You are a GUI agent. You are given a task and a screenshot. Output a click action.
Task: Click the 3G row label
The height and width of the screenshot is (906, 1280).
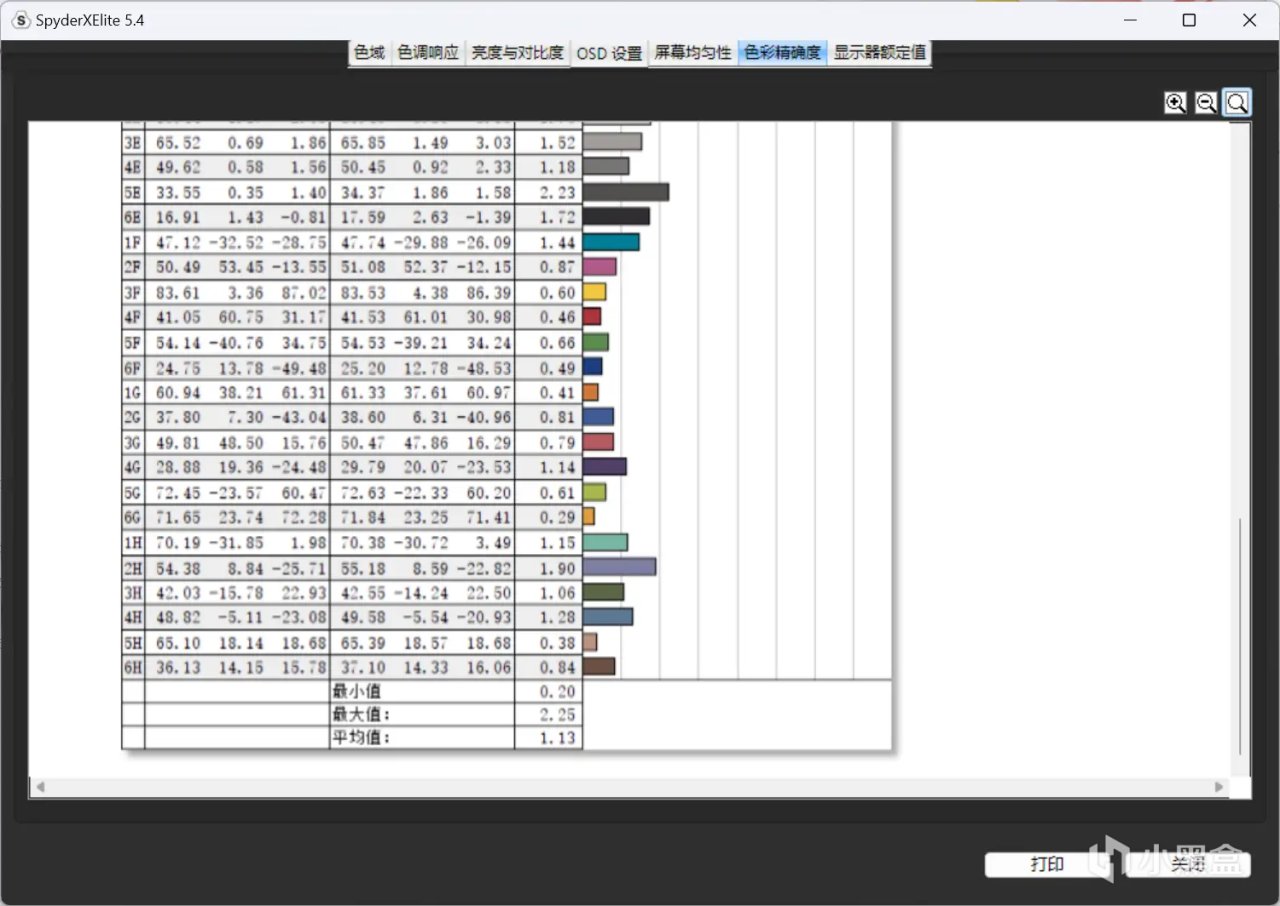(133, 442)
